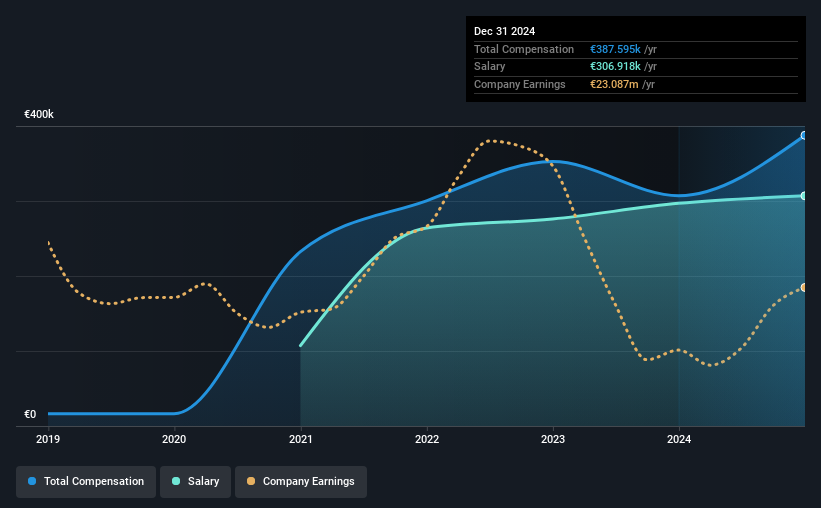821x508 pixels.
Task: Click the €0 y-axis label
Action: tap(30, 414)
